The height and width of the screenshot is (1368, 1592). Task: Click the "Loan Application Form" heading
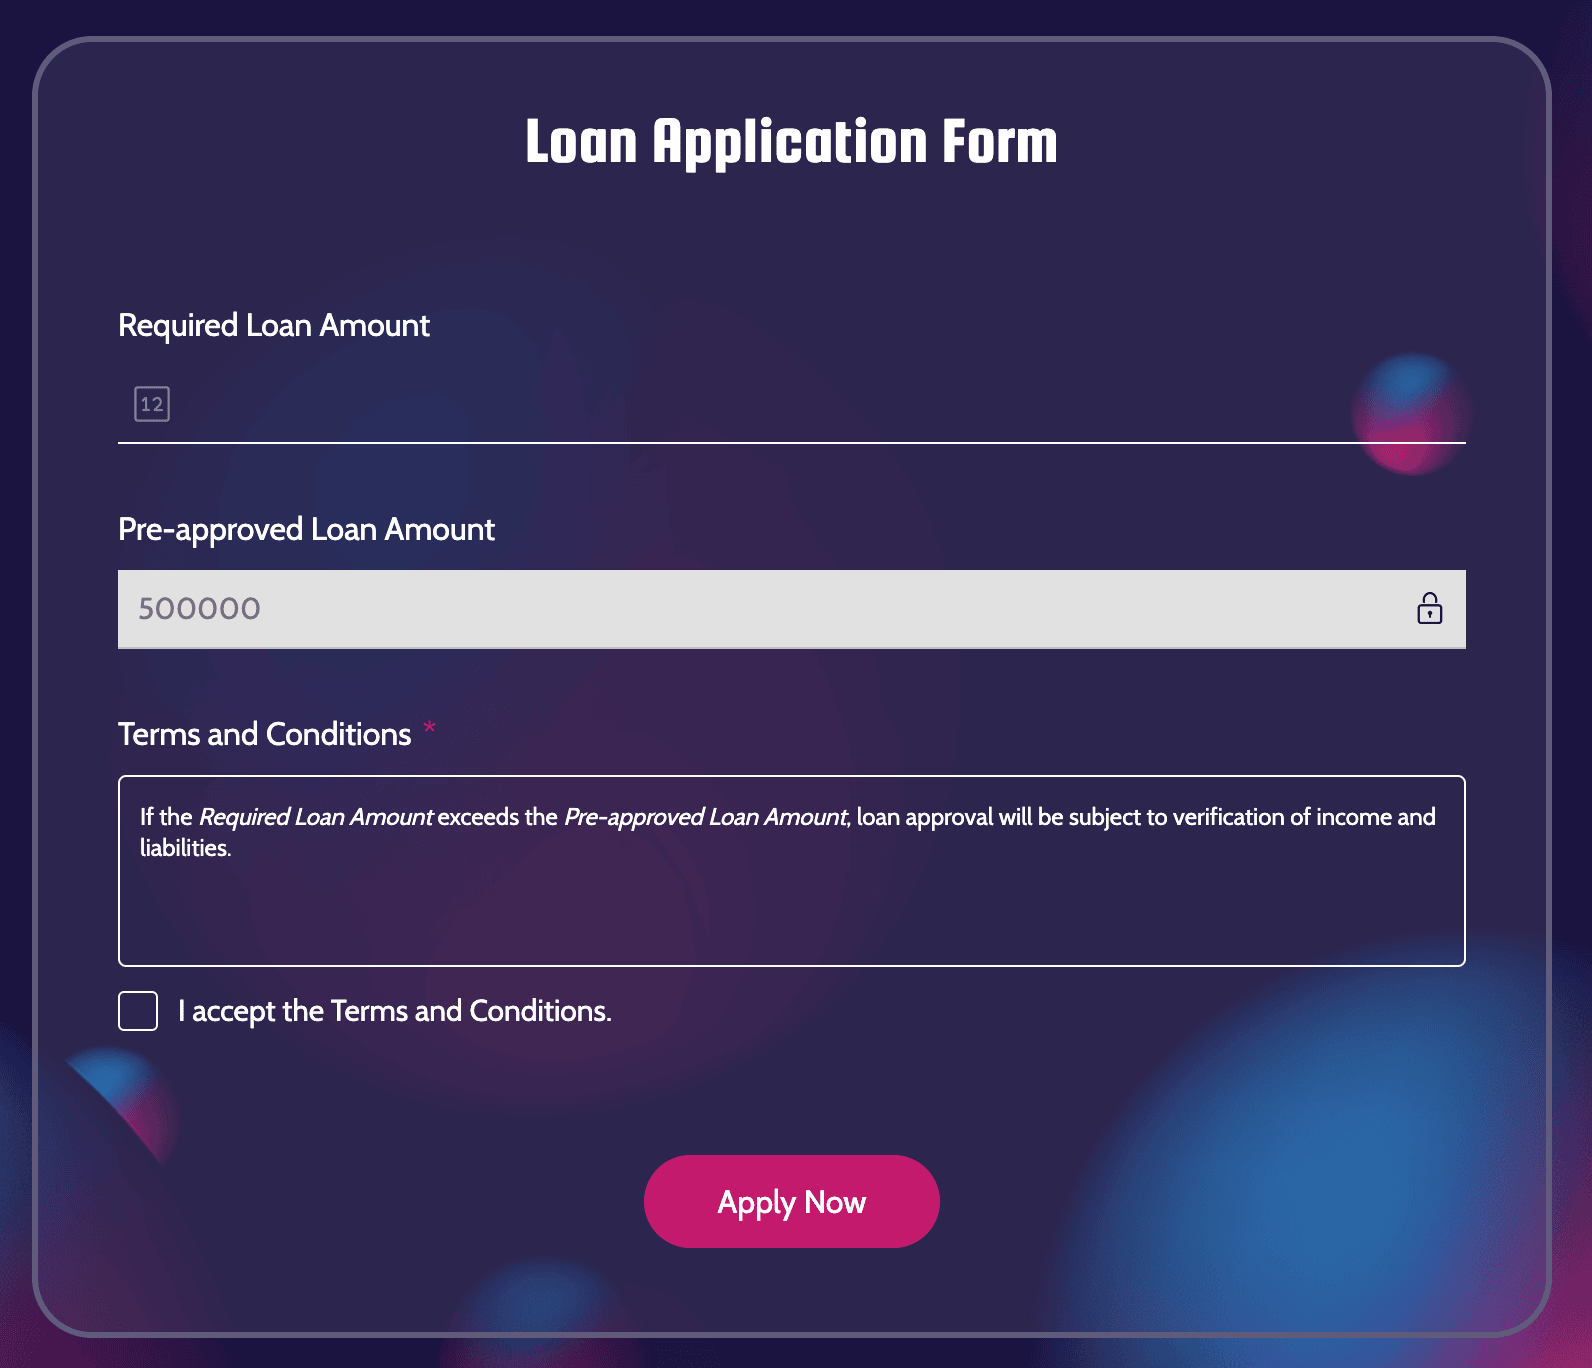click(791, 142)
